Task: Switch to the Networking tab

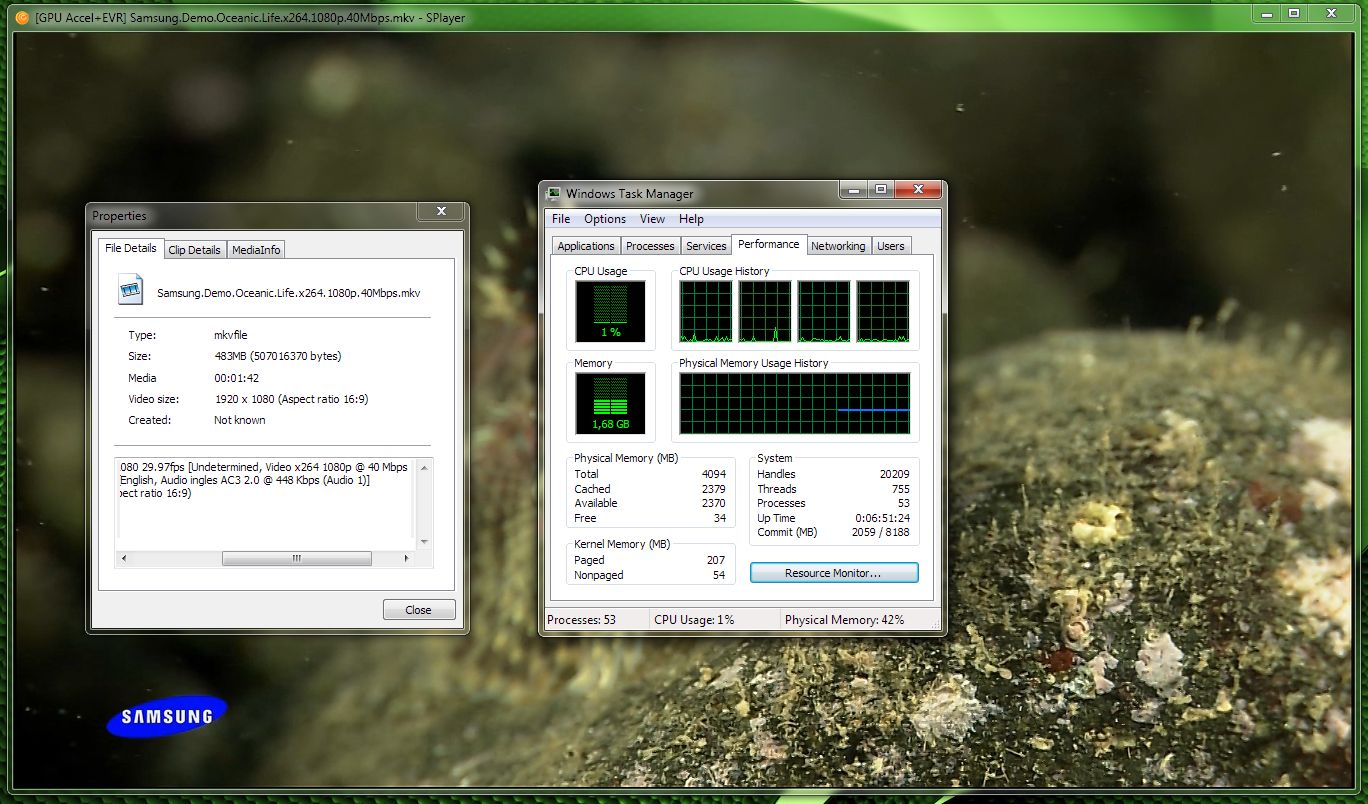Action: [x=838, y=246]
